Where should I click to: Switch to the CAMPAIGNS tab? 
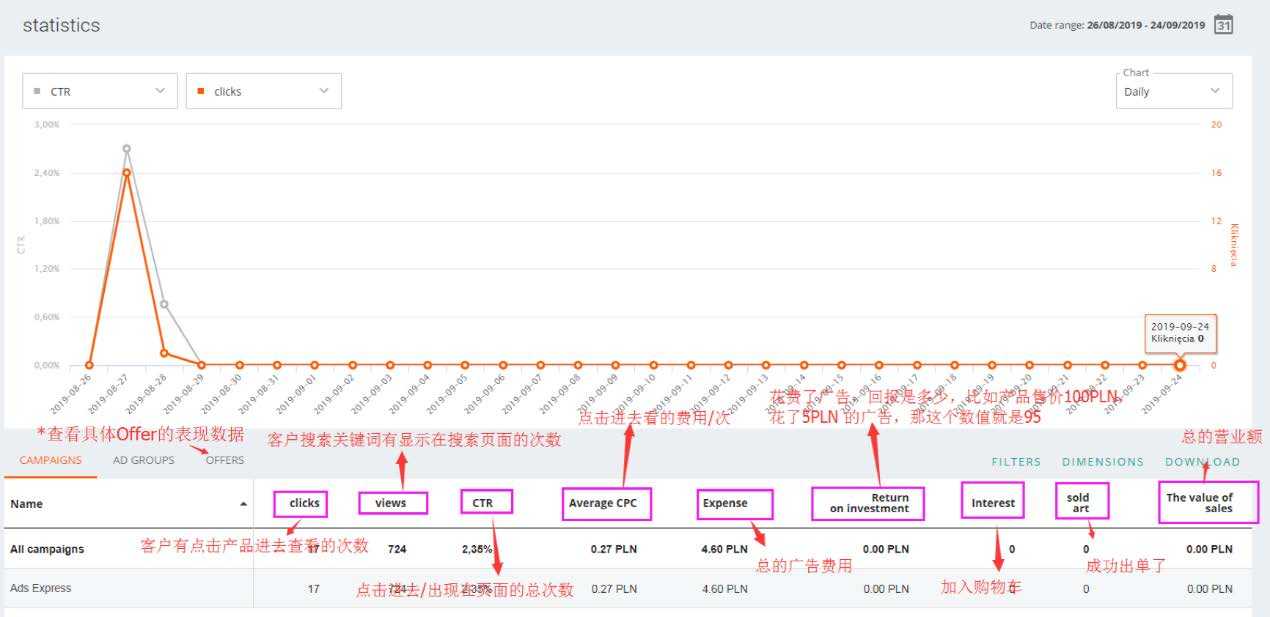[x=50, y=460]
